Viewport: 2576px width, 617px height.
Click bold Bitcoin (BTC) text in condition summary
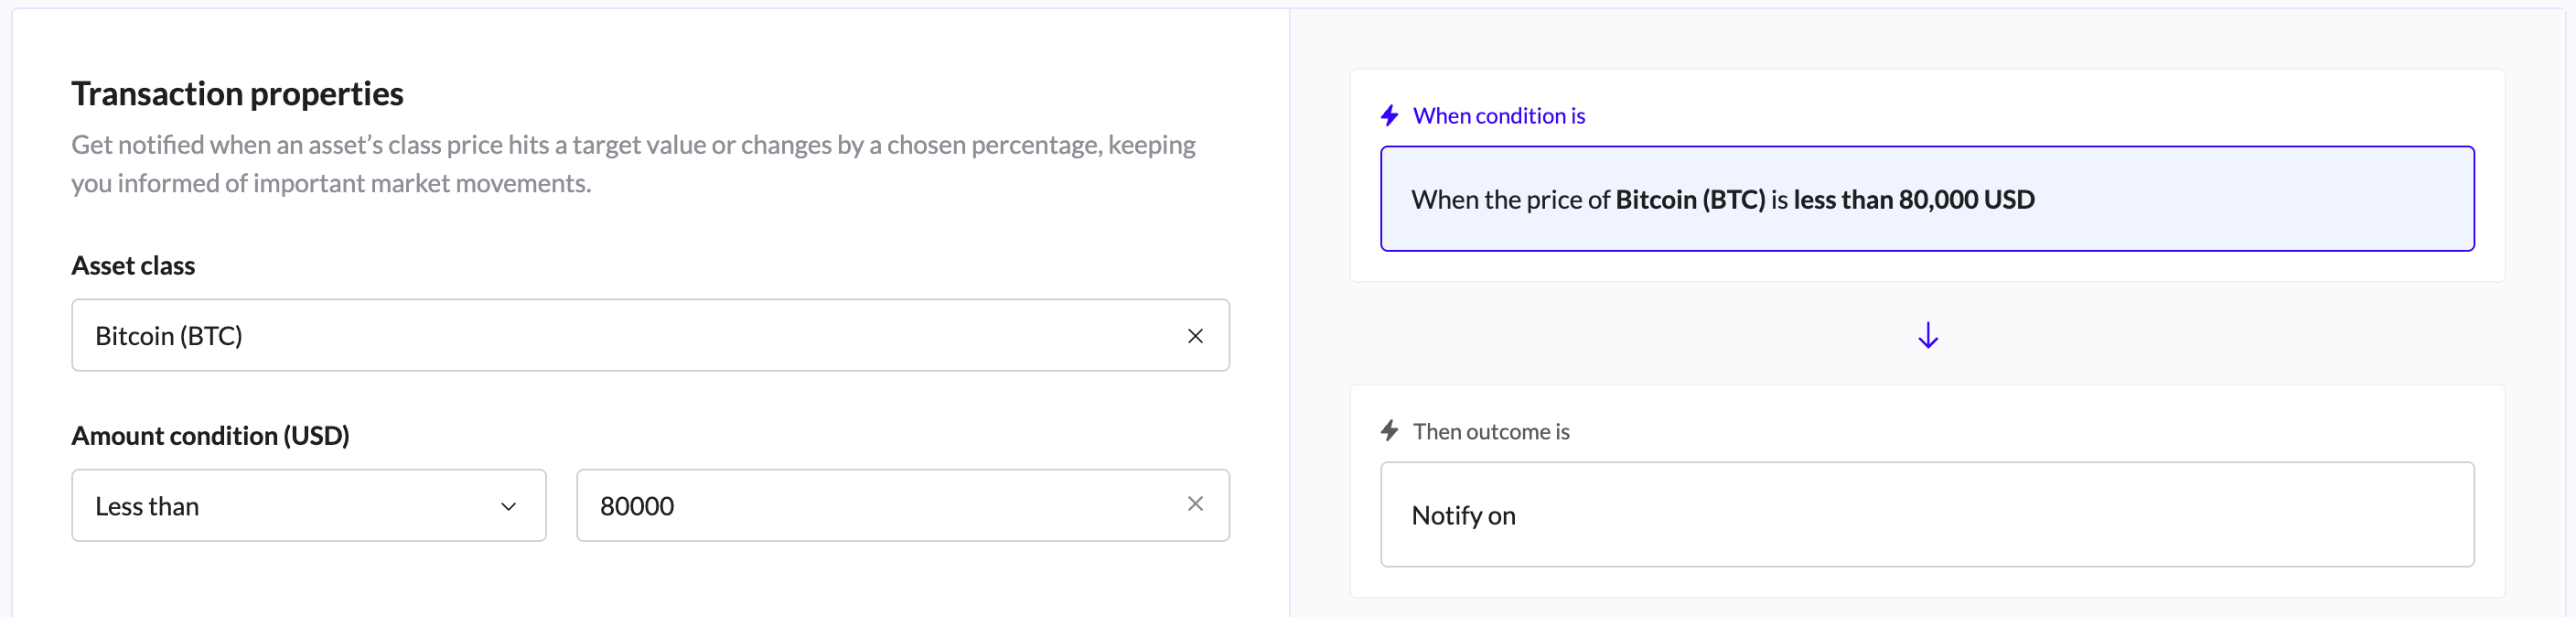tap(1689, 200)
